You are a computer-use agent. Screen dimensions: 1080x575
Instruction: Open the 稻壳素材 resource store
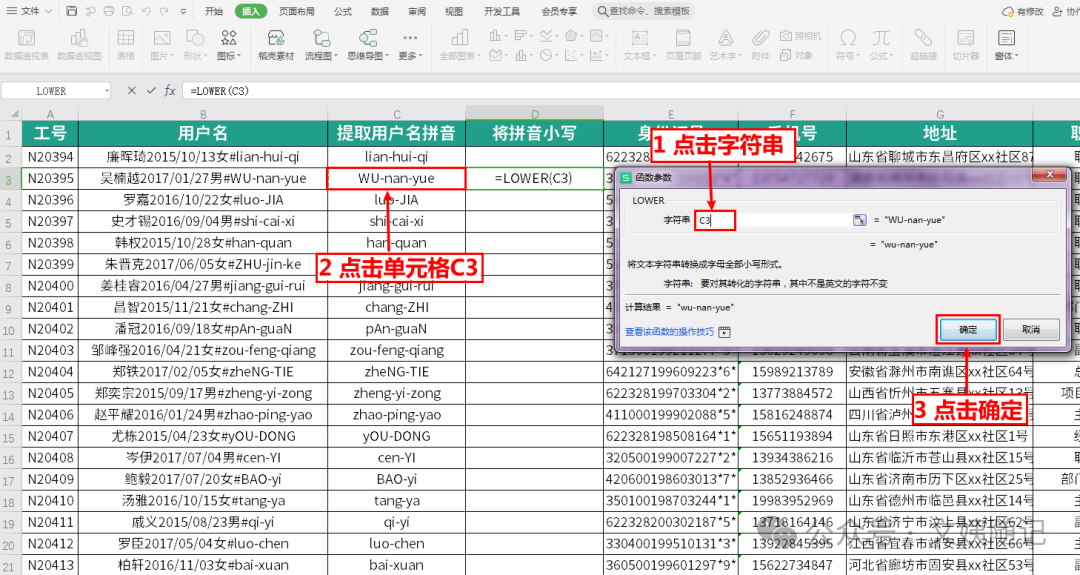coord(276,45)
